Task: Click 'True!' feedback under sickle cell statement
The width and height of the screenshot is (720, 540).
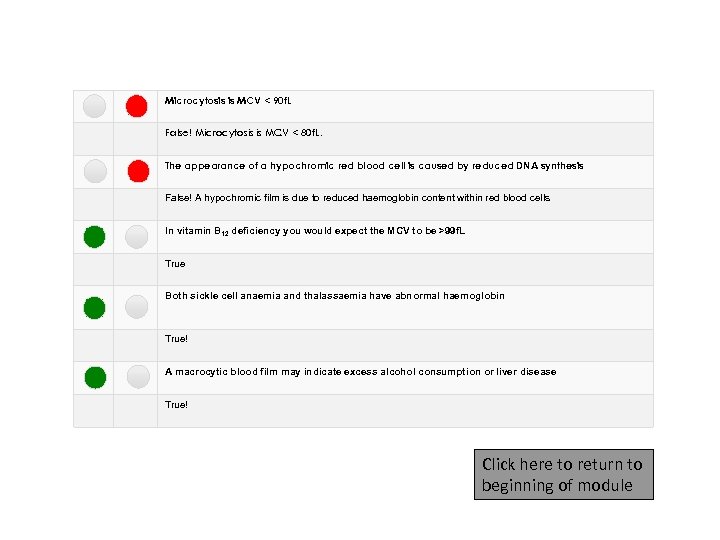Action: [x=176, y=339]
